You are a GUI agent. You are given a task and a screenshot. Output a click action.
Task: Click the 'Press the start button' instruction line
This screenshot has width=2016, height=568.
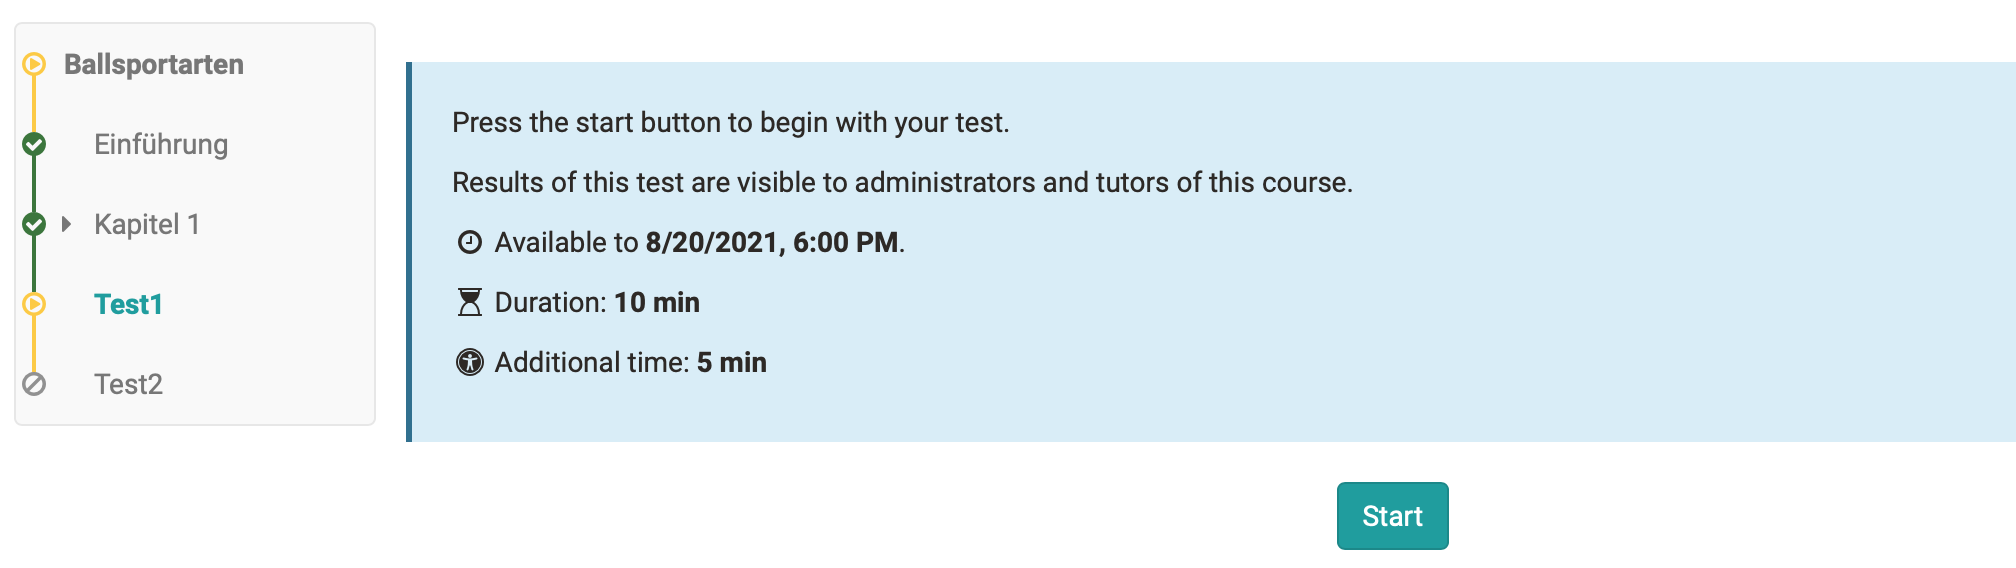(x=730, y=122)
